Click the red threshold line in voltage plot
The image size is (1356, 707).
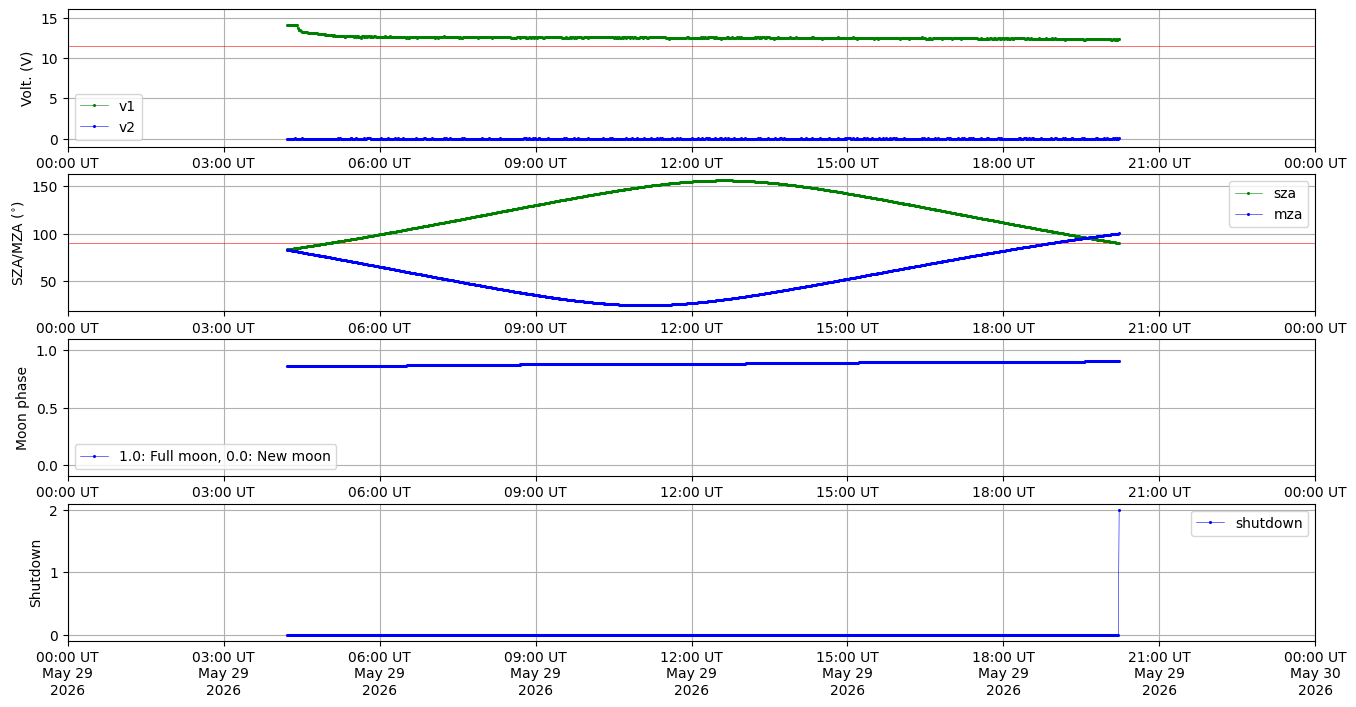[691, 46]
